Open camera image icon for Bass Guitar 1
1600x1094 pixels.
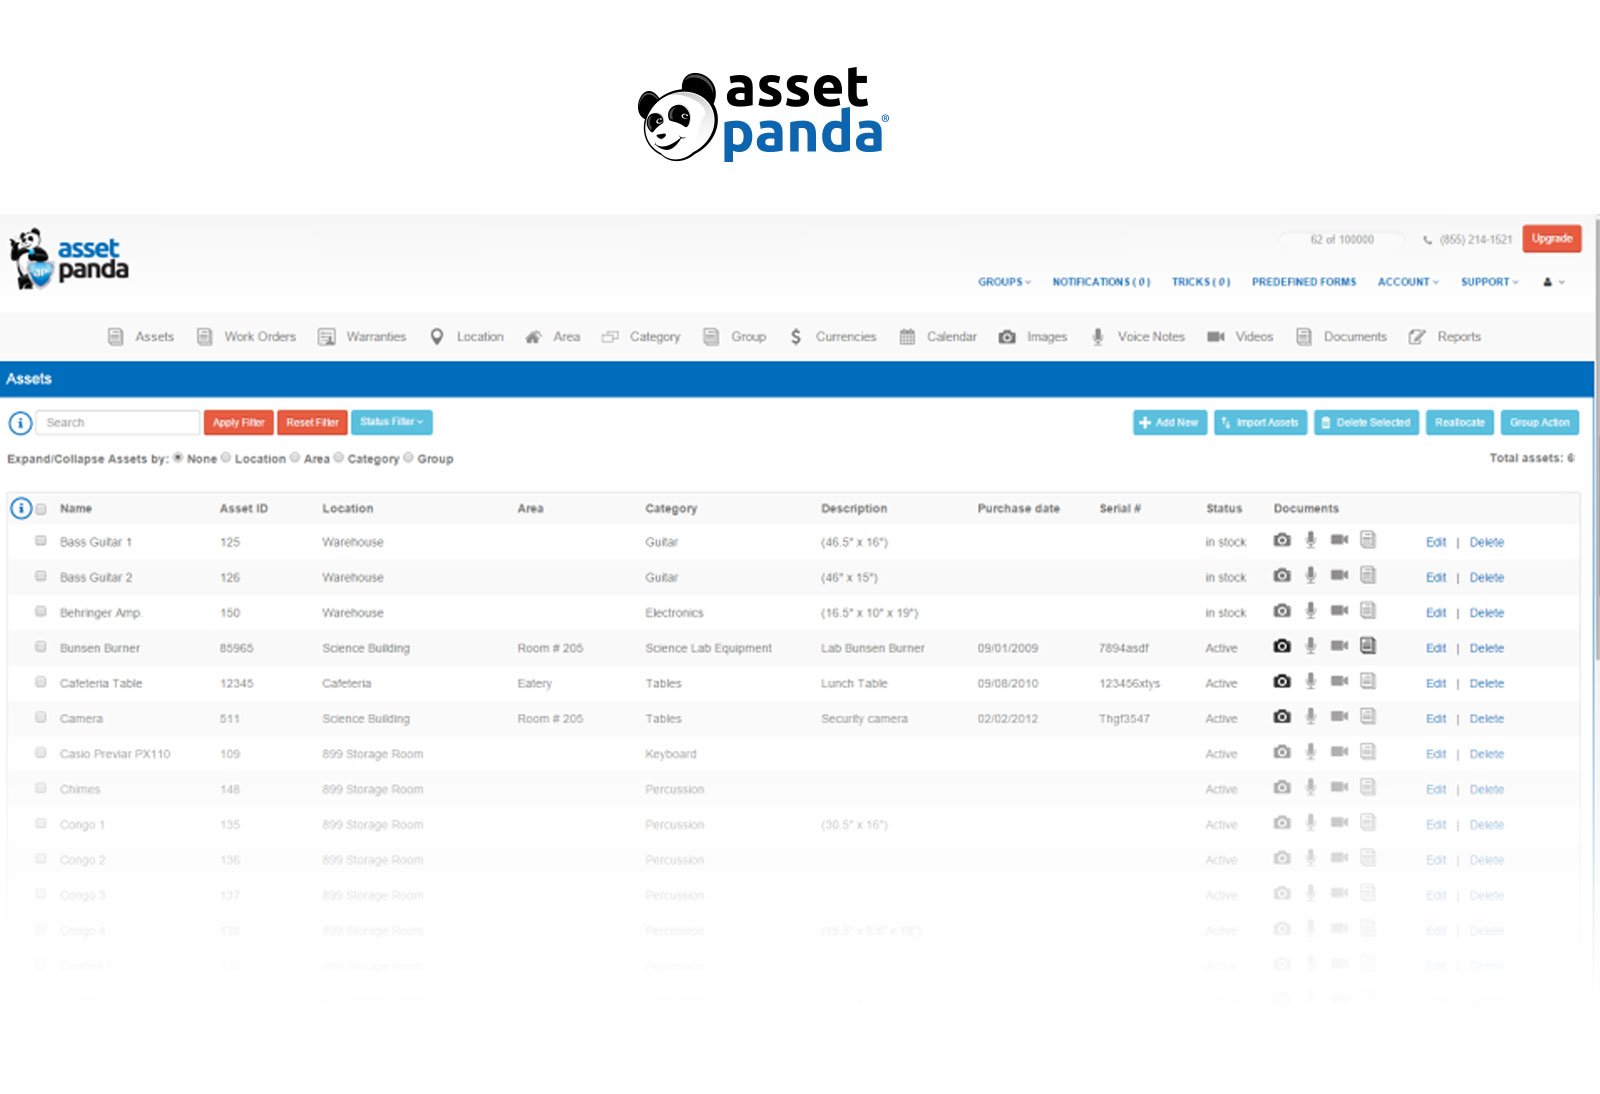(1282, 540)
